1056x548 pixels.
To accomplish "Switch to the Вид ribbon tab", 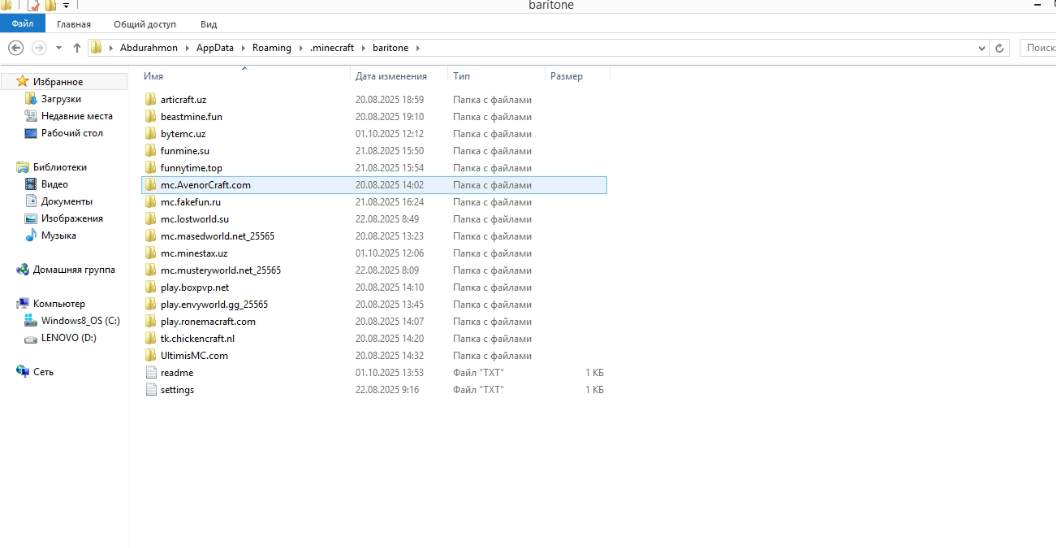I will coord(208,24).
